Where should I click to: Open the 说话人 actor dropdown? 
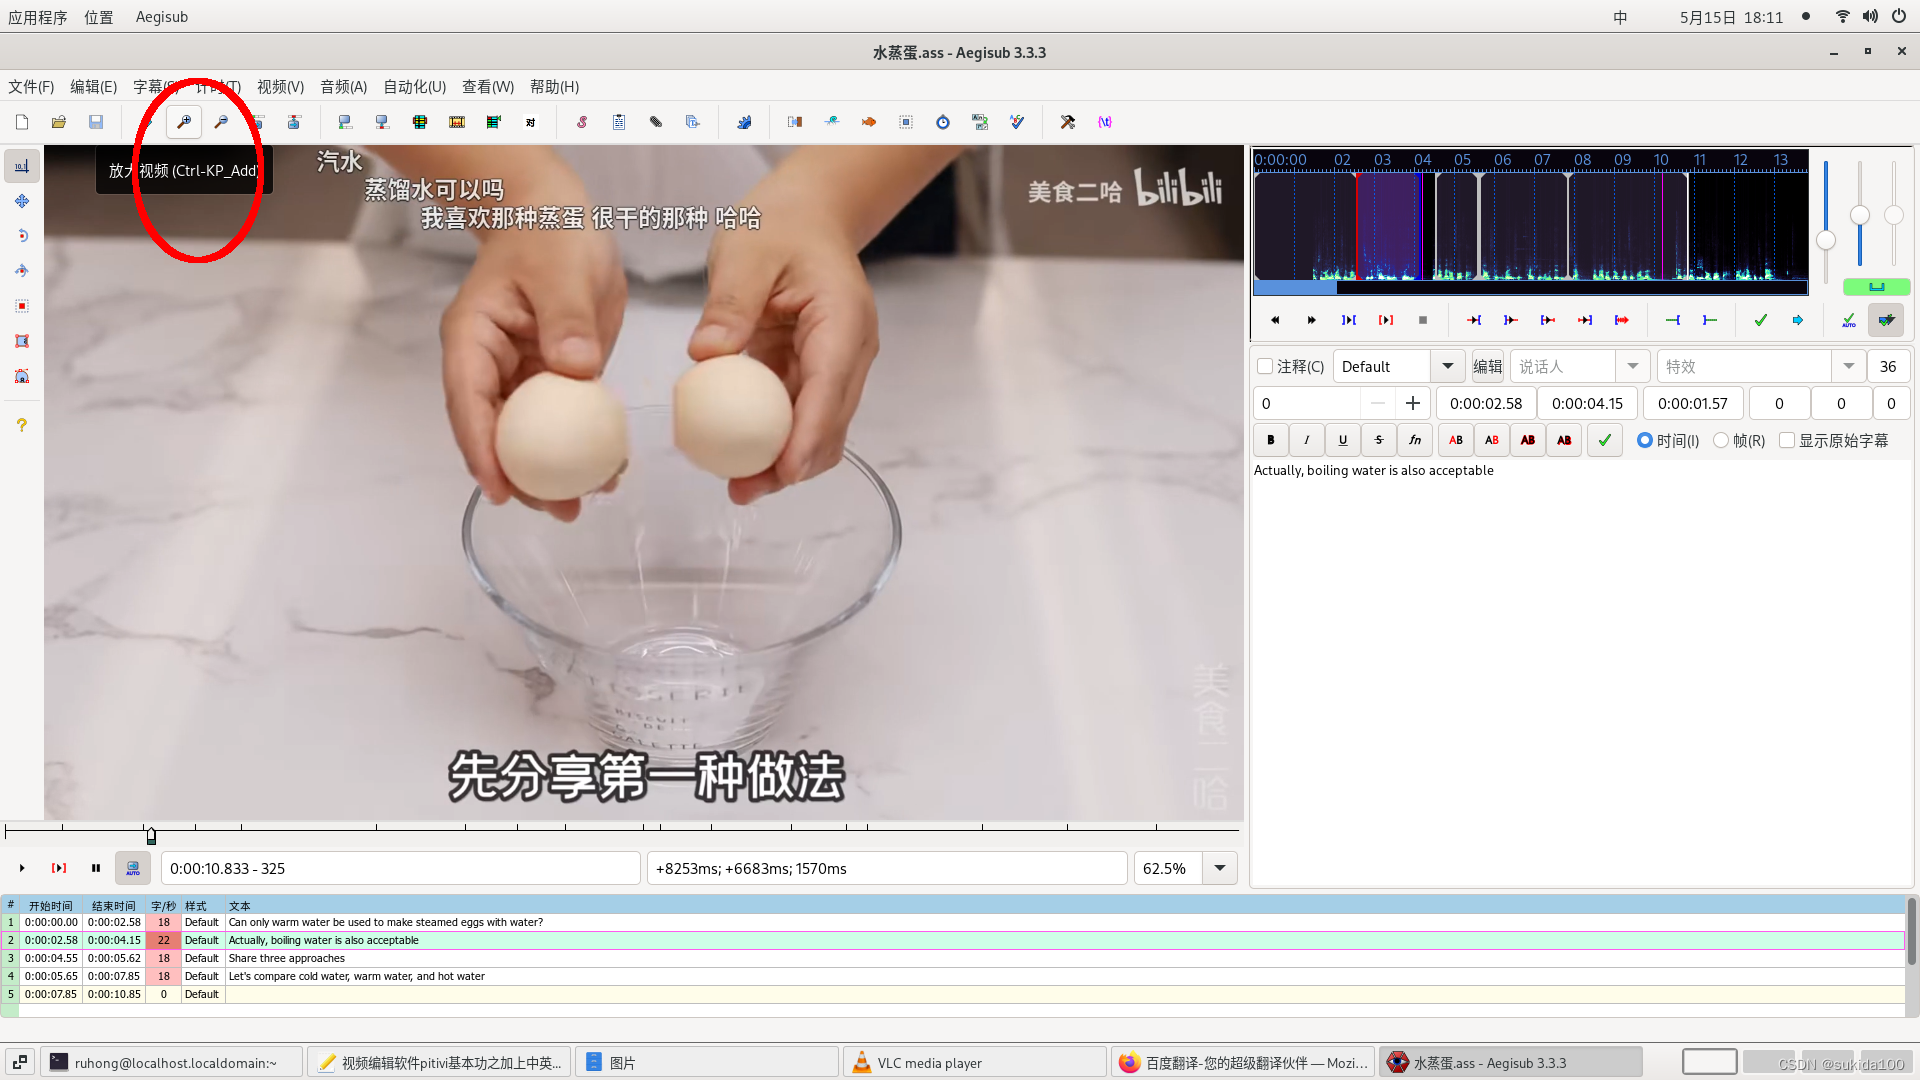click(1632, 367)
